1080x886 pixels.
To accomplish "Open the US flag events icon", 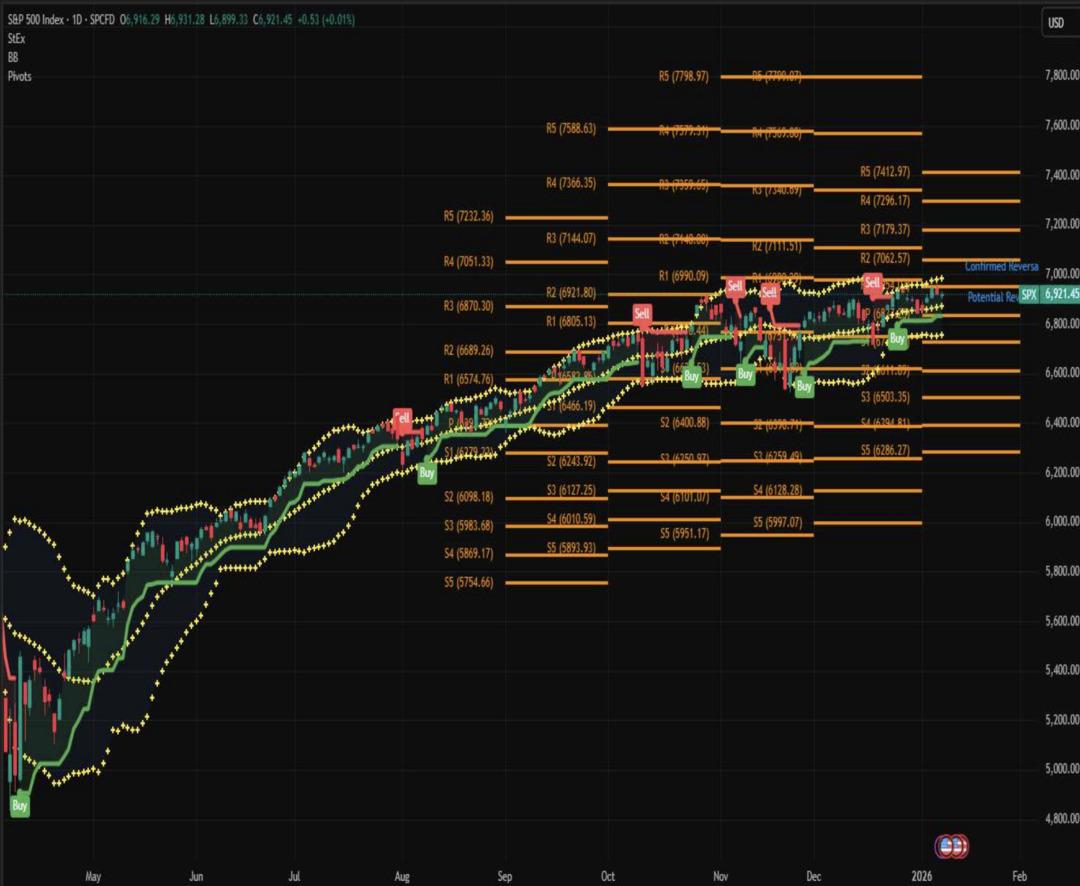I will click(x=951, y=846).
